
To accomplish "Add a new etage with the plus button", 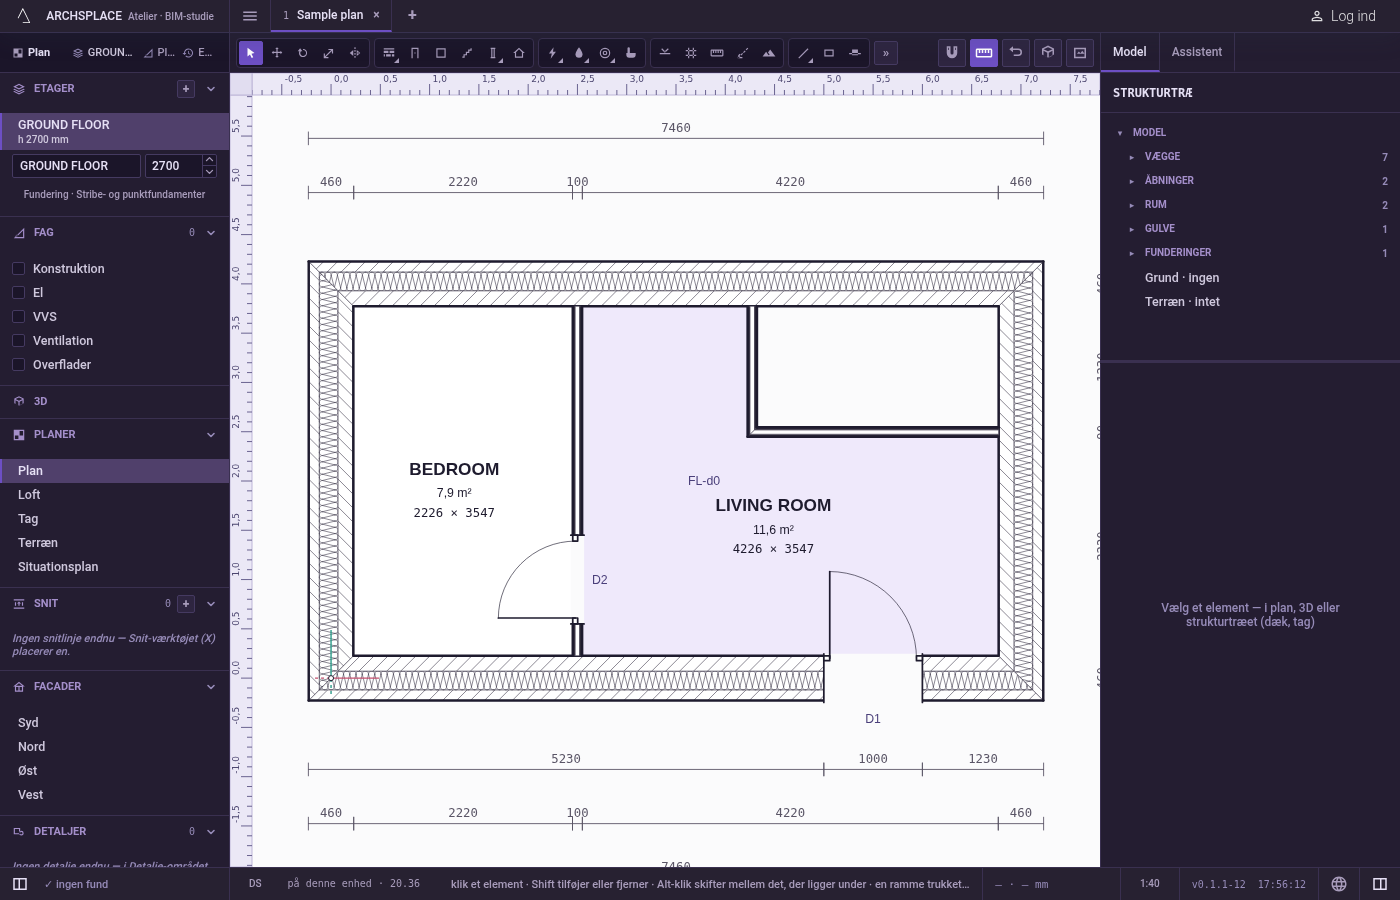I will (186, 89).
